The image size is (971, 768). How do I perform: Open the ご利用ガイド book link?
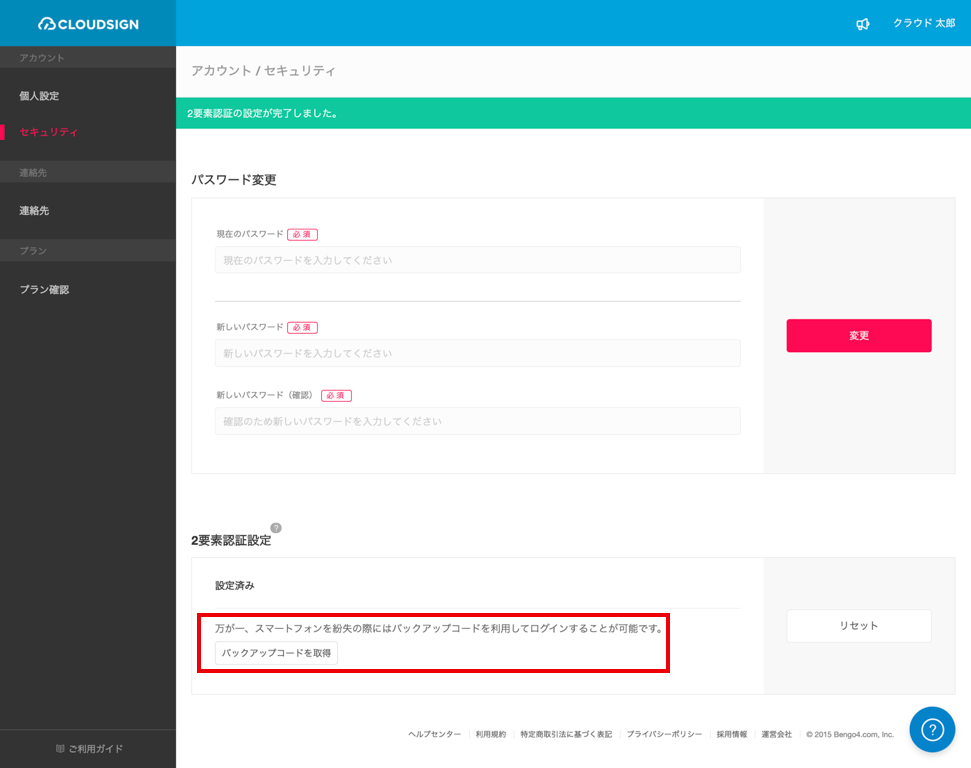[89, 749]
